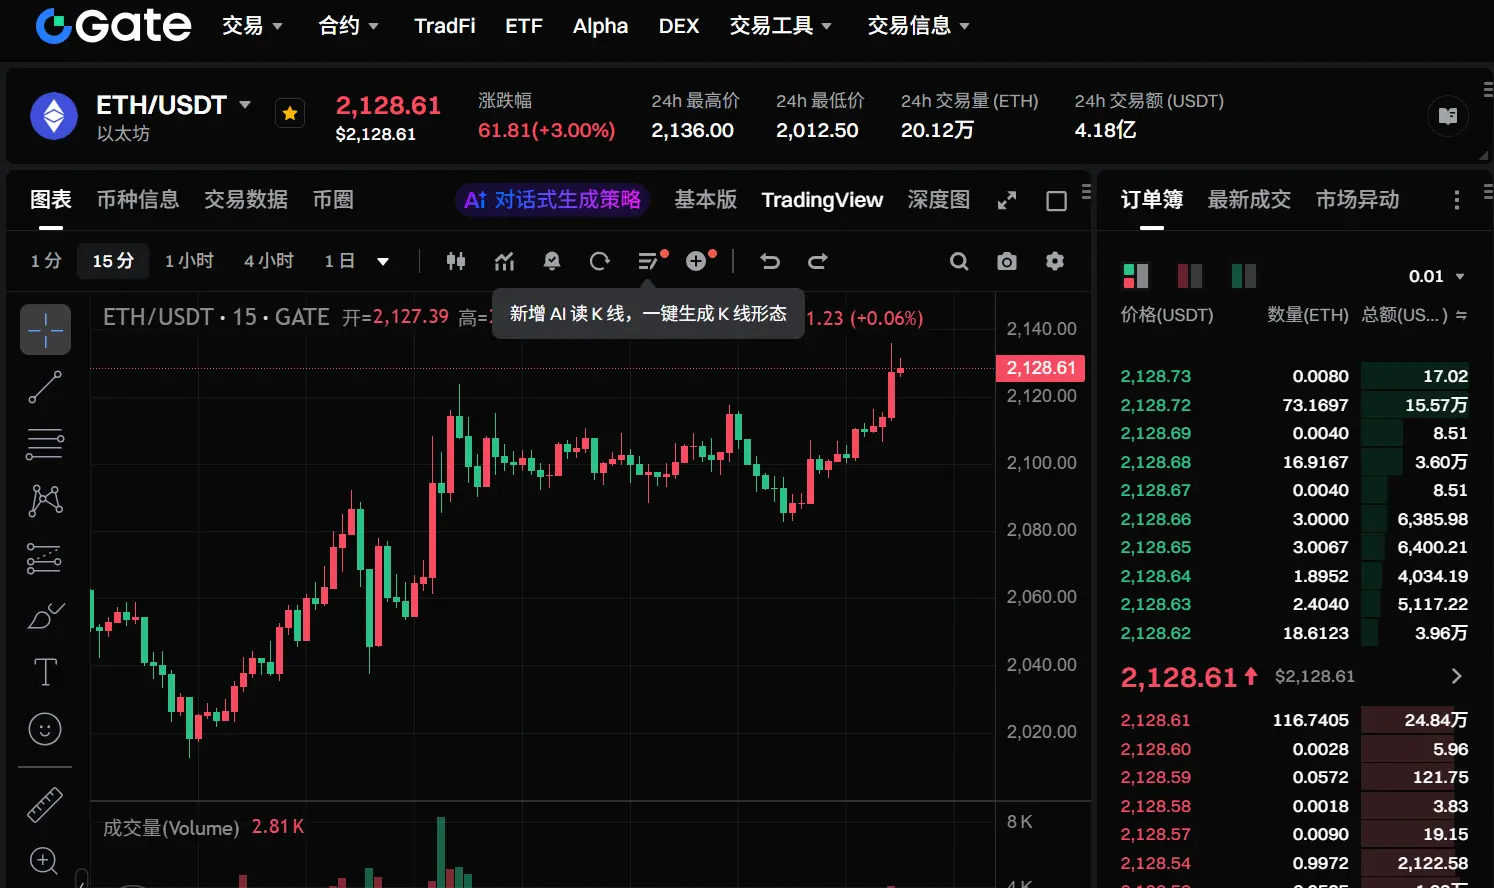Open the Alpha link
Image resolution: width=1494 pixels, height=888 pixels.
pyautogui.click(x=600, y=26)
